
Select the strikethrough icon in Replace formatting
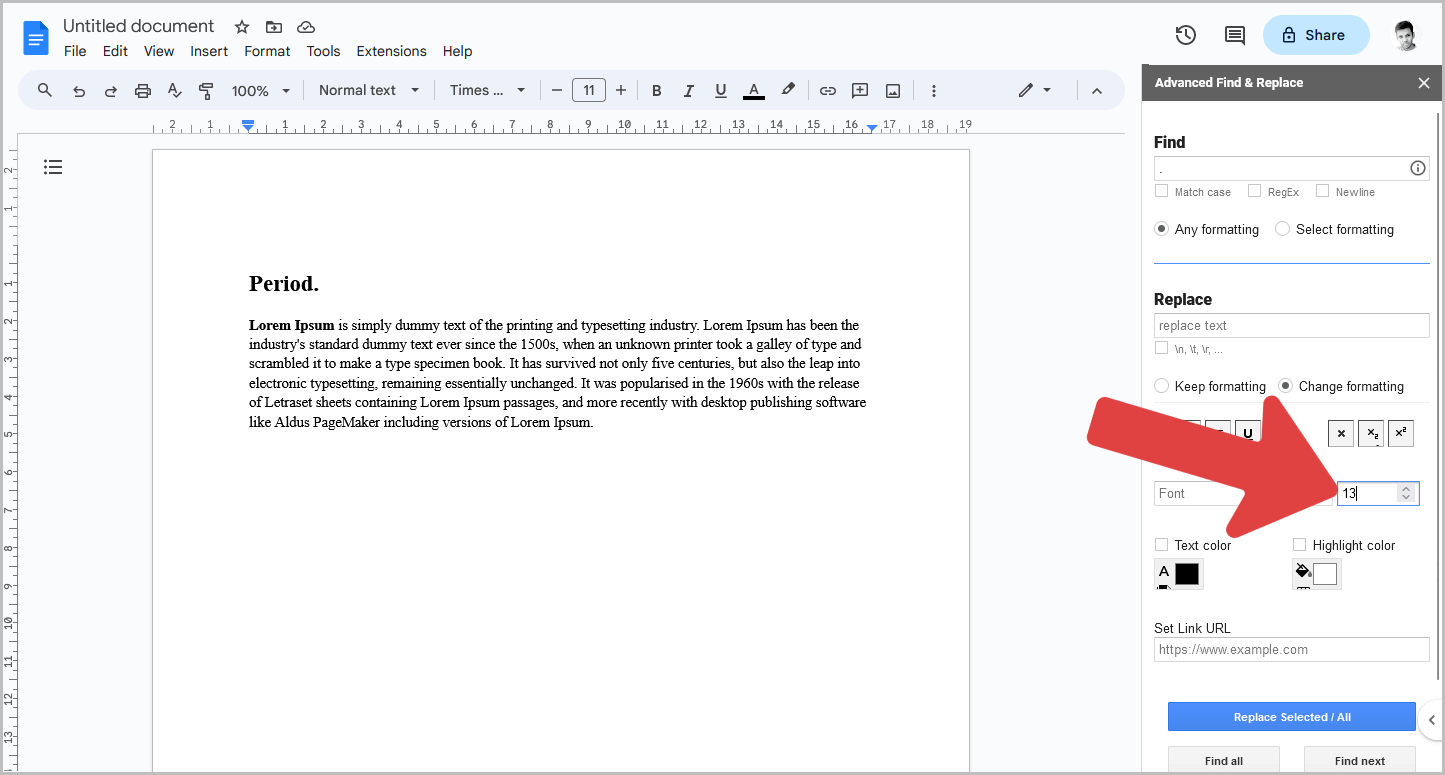[x=1340, y=432]
